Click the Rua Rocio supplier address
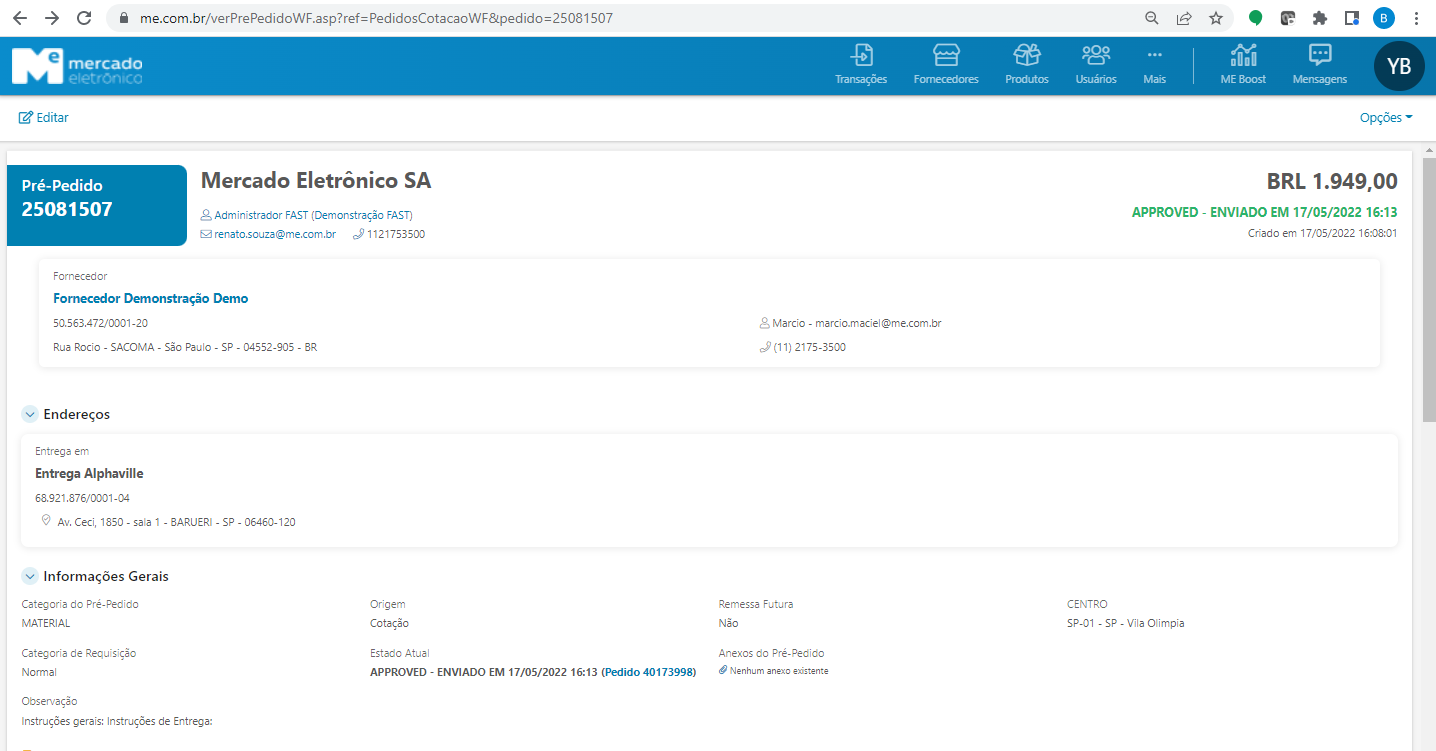Viewport: 1436px width, 751px height. (185, 347)
